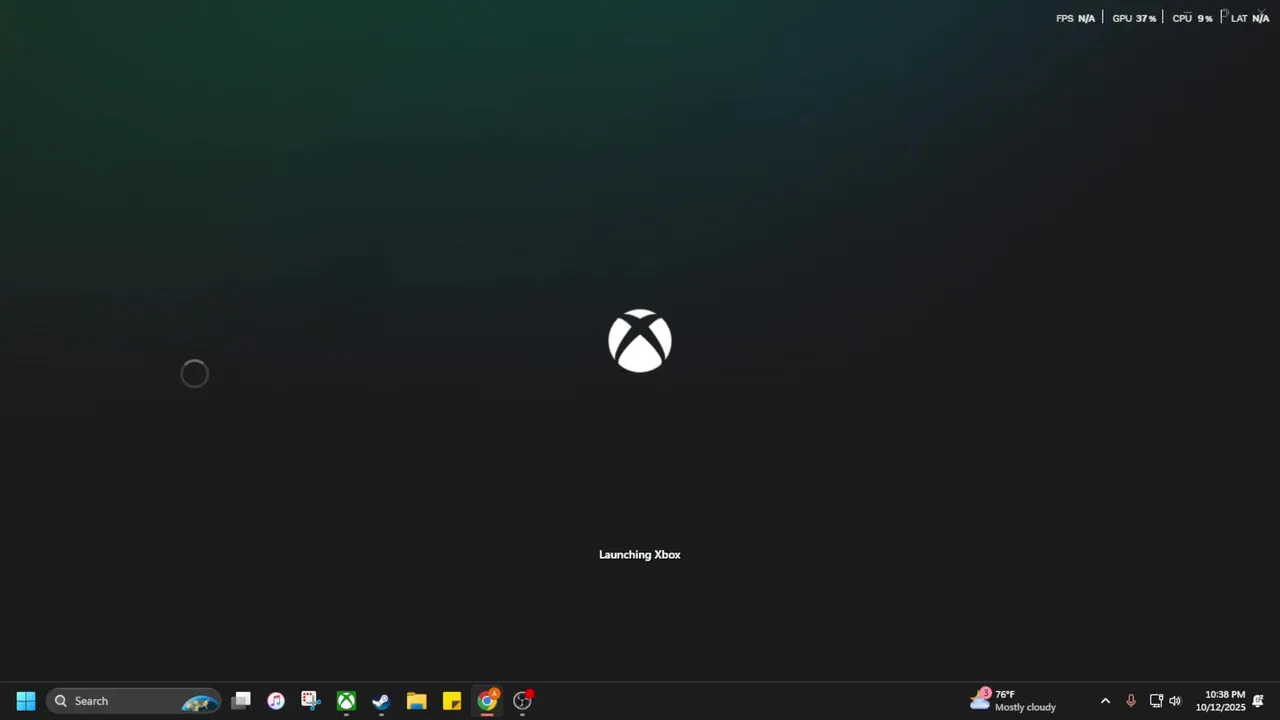Open Task View from the taskbar
This screenshot has height=720, width=1280.
(x=241, y=701)
